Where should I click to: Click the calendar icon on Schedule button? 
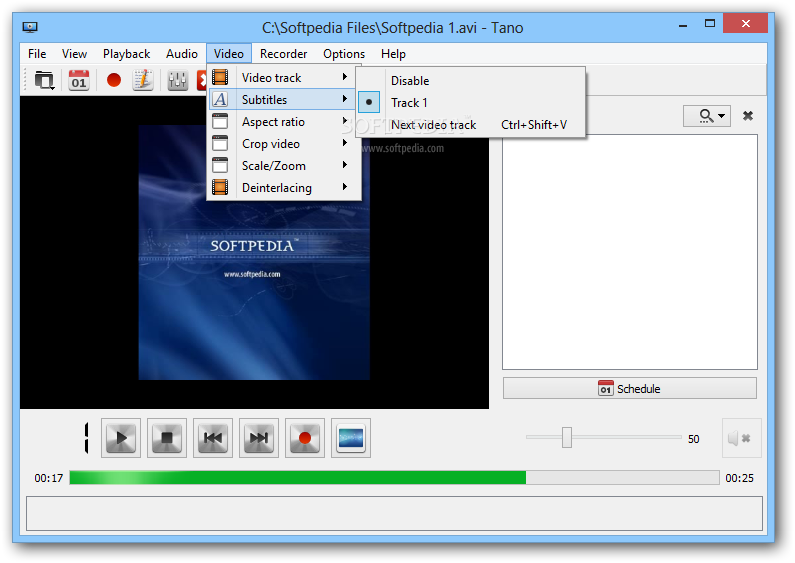[605, 388]
